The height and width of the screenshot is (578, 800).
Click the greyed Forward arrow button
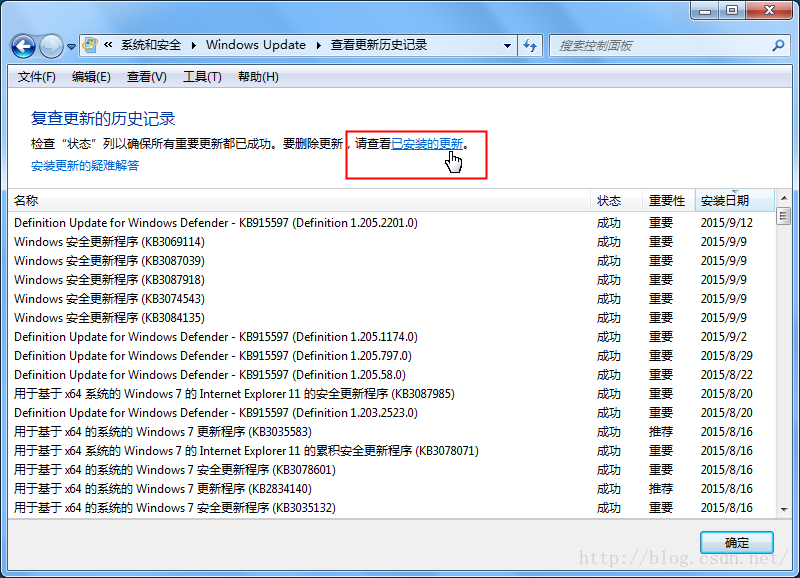(51, 46)
